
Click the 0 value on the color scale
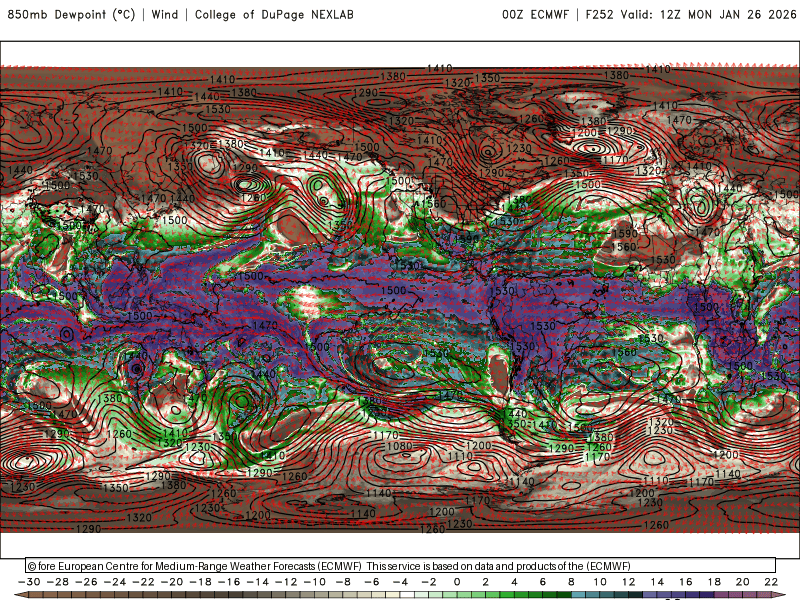pyautogui.click(x=457, y=582)
